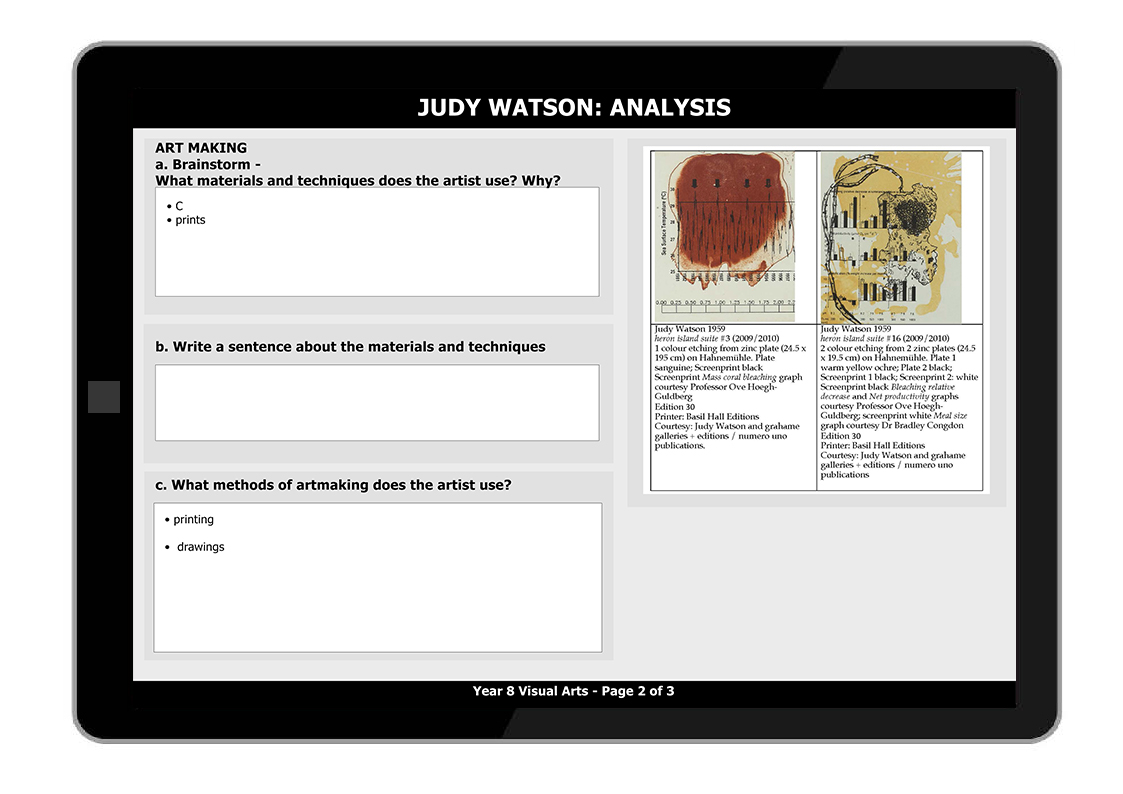Click the 'ART MAKING' heading
Viewport: 1123px width, 794px height.
coord(201,148)
